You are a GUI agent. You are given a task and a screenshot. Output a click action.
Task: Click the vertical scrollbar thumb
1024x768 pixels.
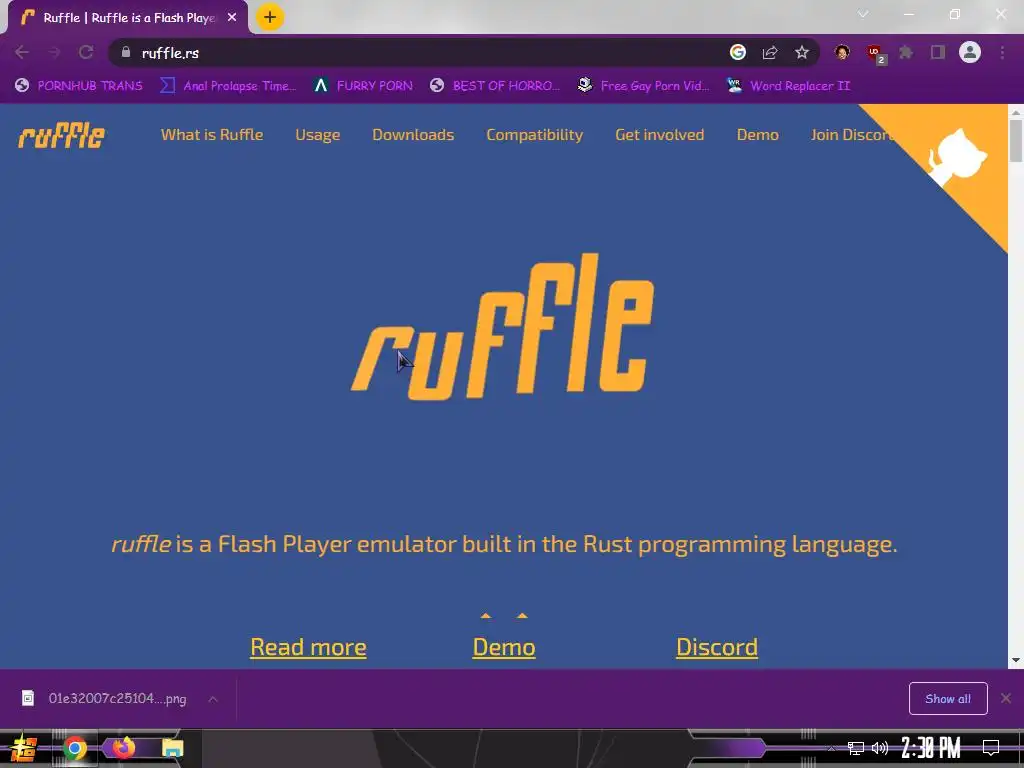[1016, 141]
